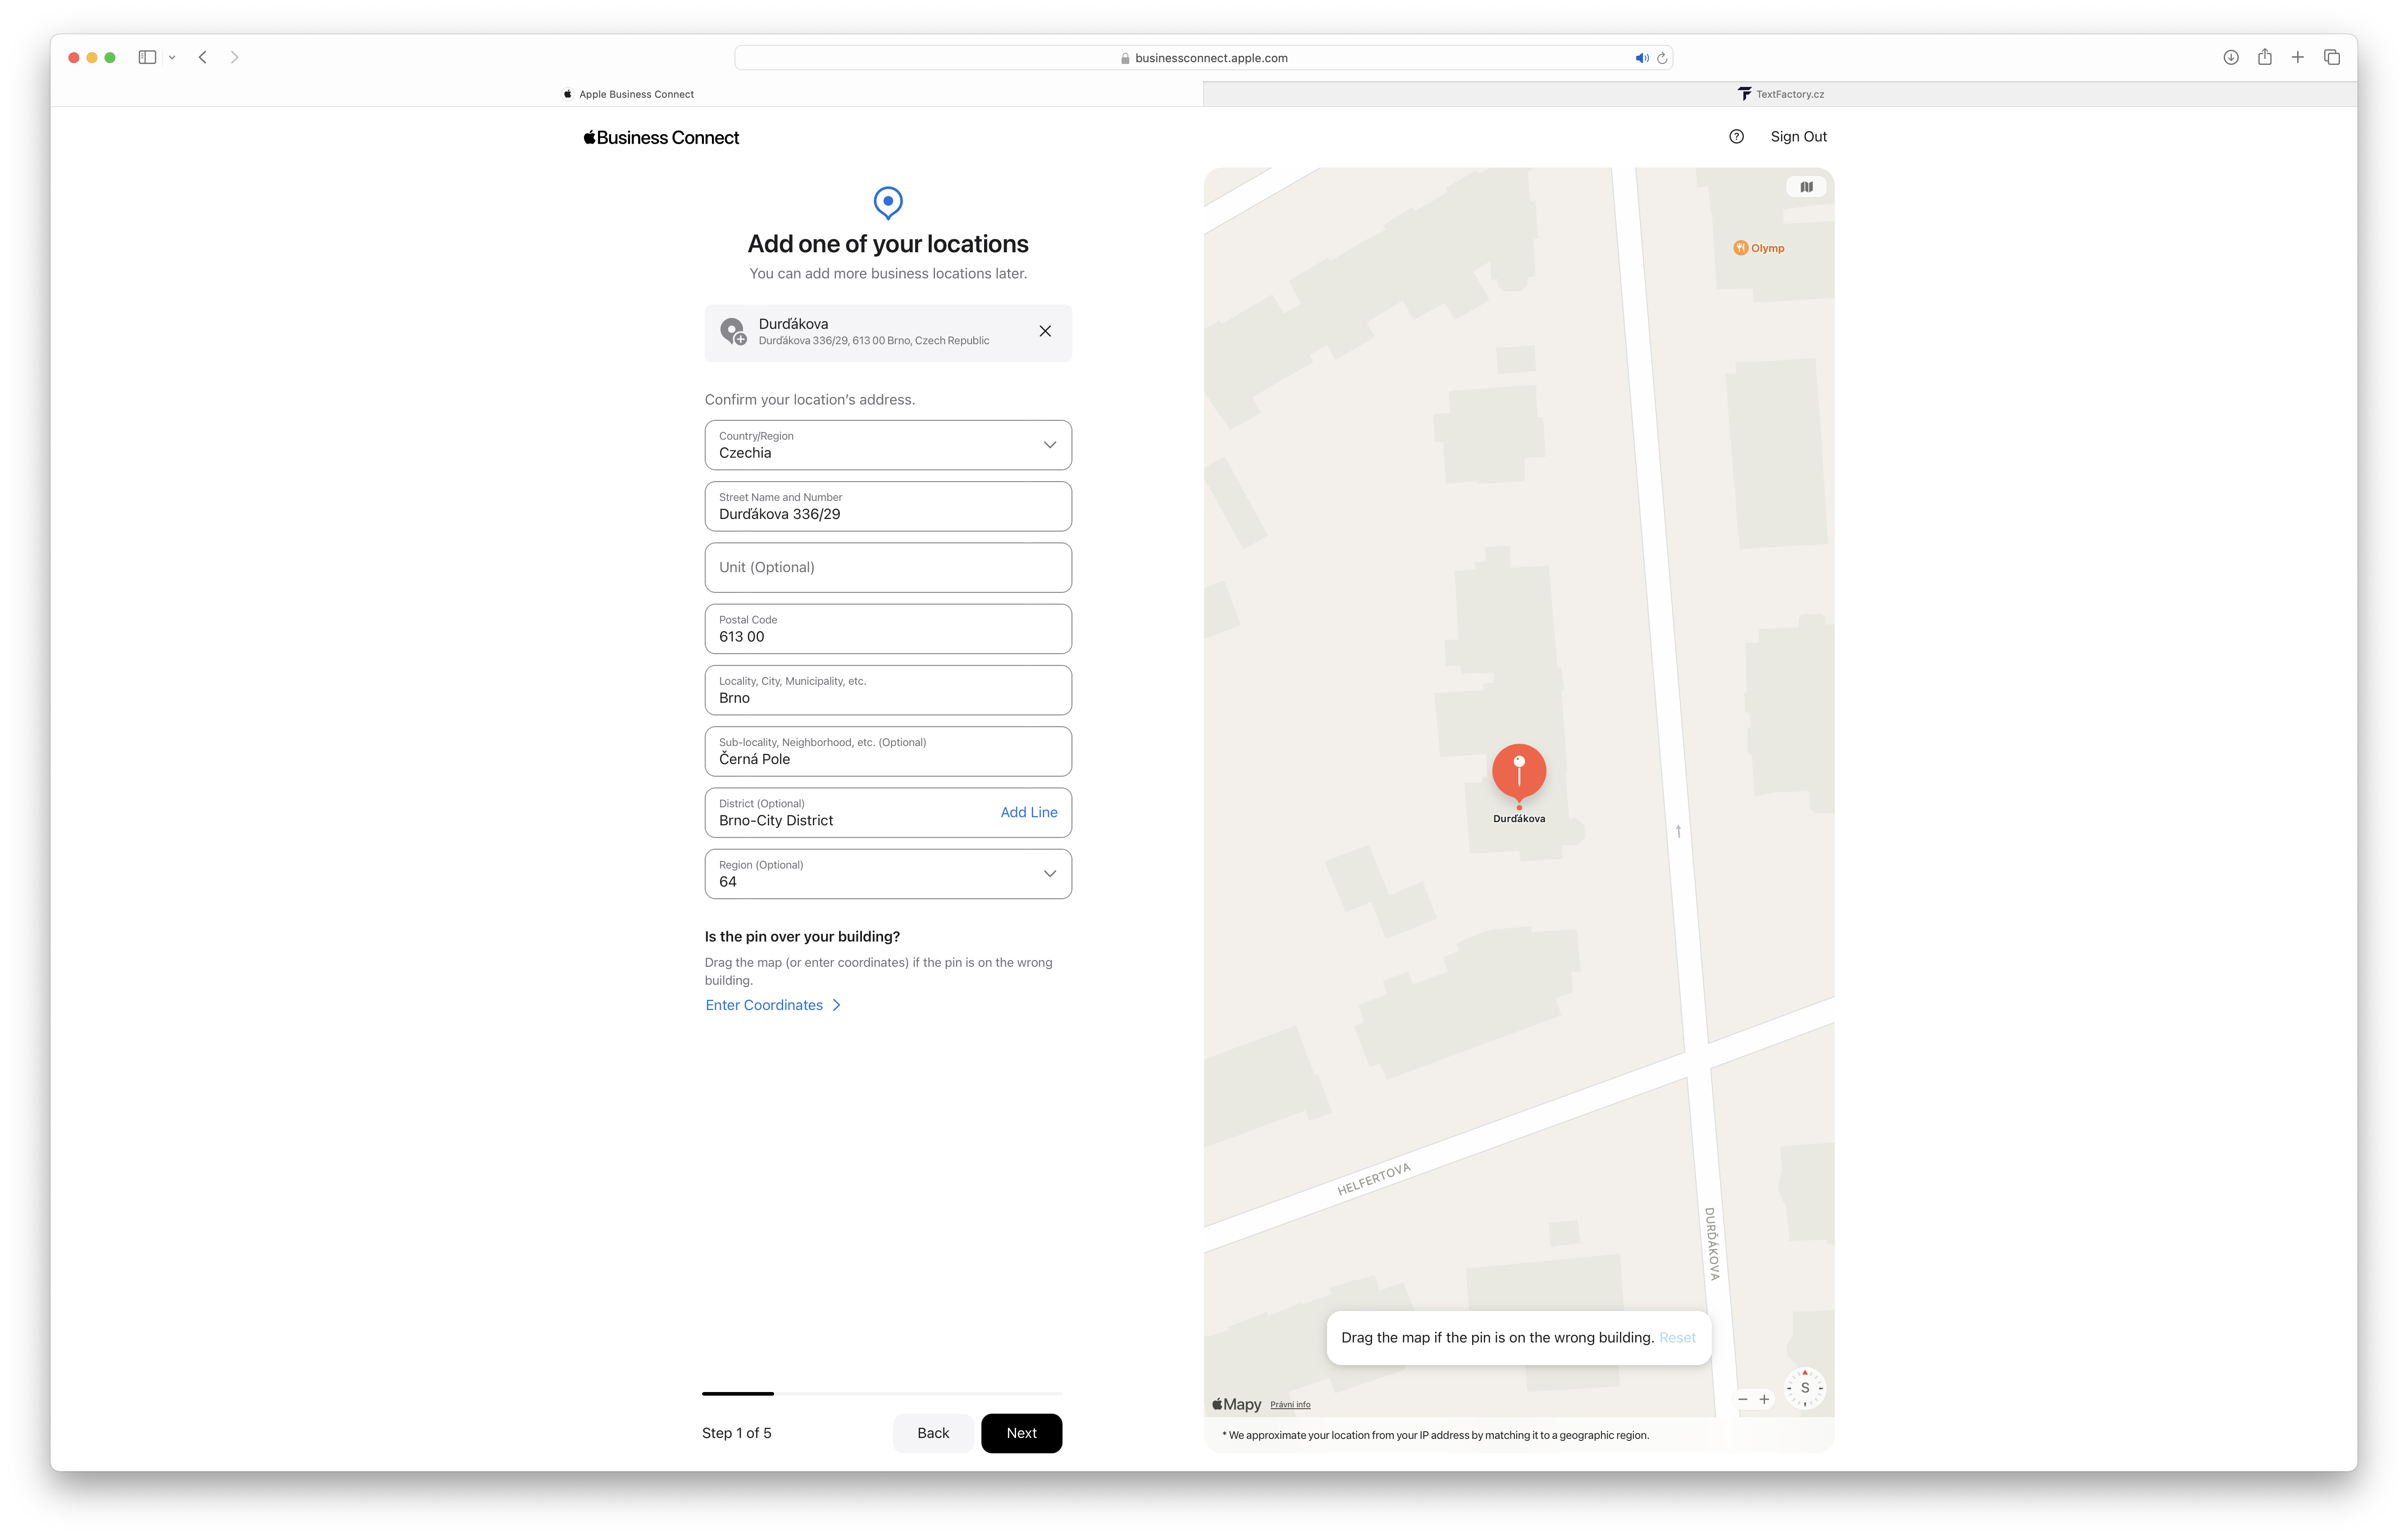The width and height of the screenshot is (2408, 1538).
Task: Open the Country/Region dropdown
Action: pos(888,445)
